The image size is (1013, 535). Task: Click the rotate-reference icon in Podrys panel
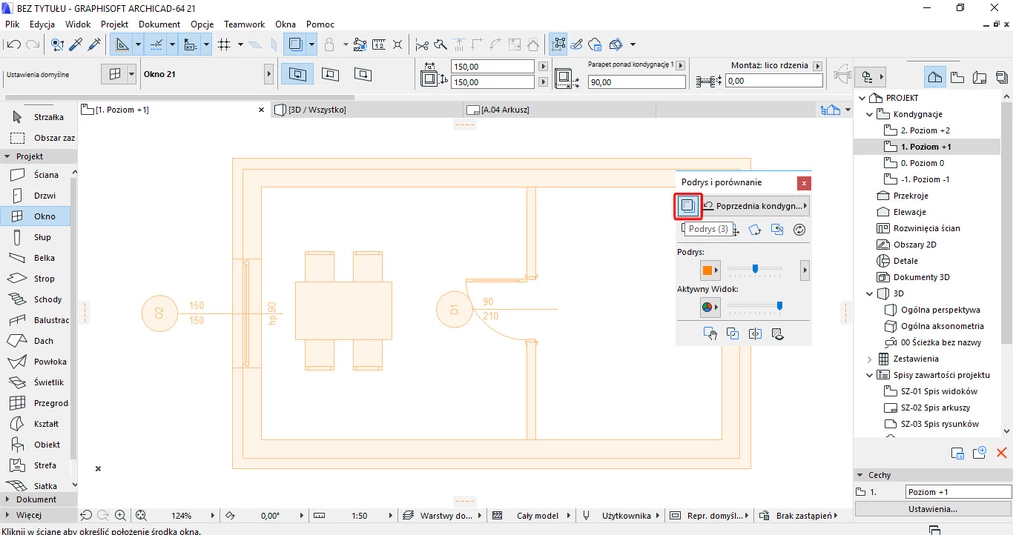pos(755,230)
